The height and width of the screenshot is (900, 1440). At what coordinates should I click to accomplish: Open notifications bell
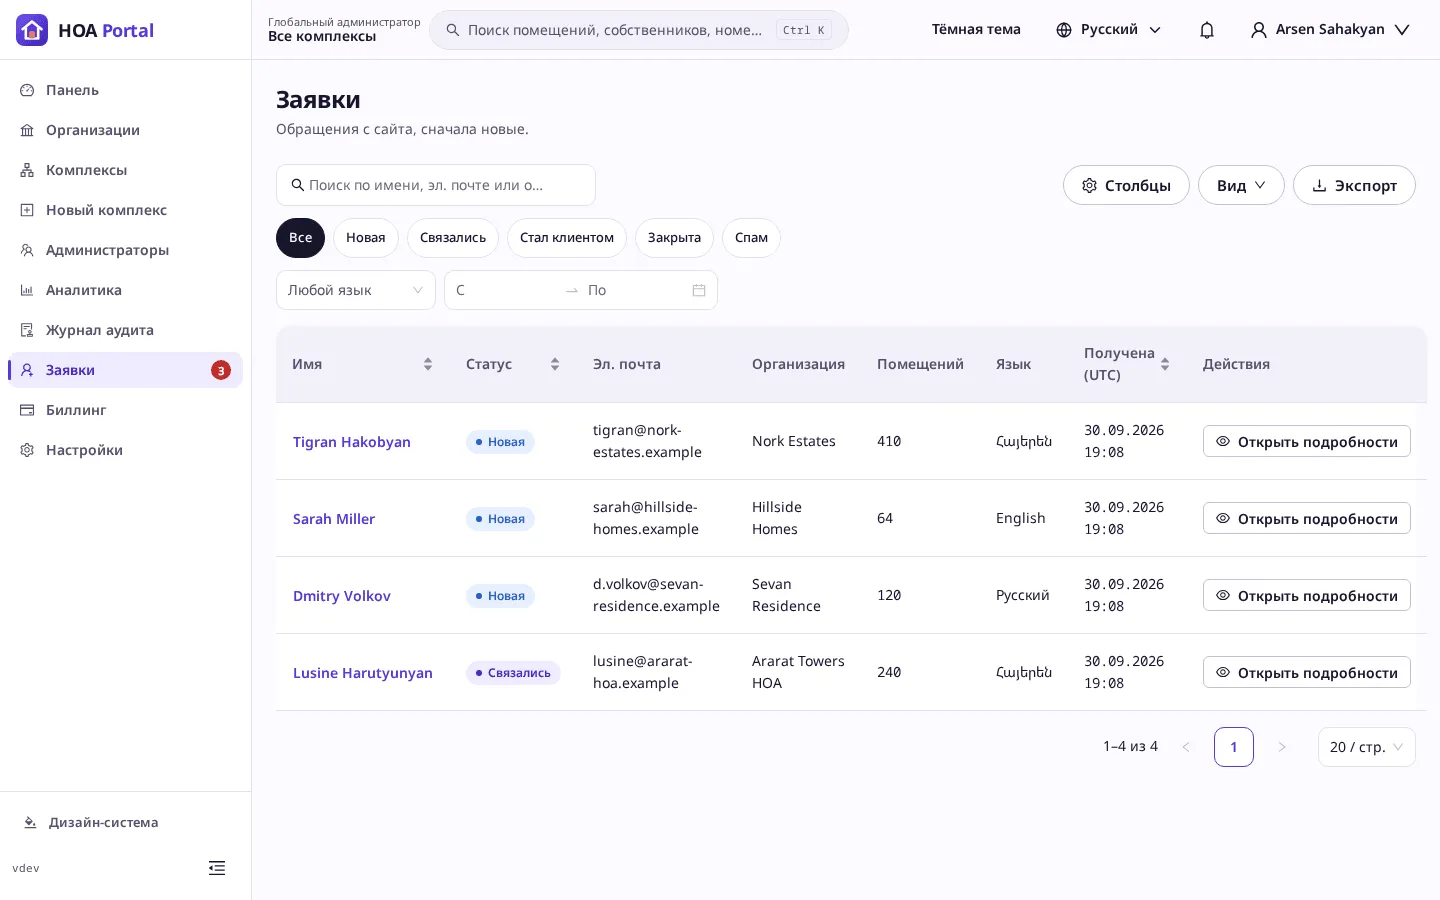click(x=1207, y=30)
